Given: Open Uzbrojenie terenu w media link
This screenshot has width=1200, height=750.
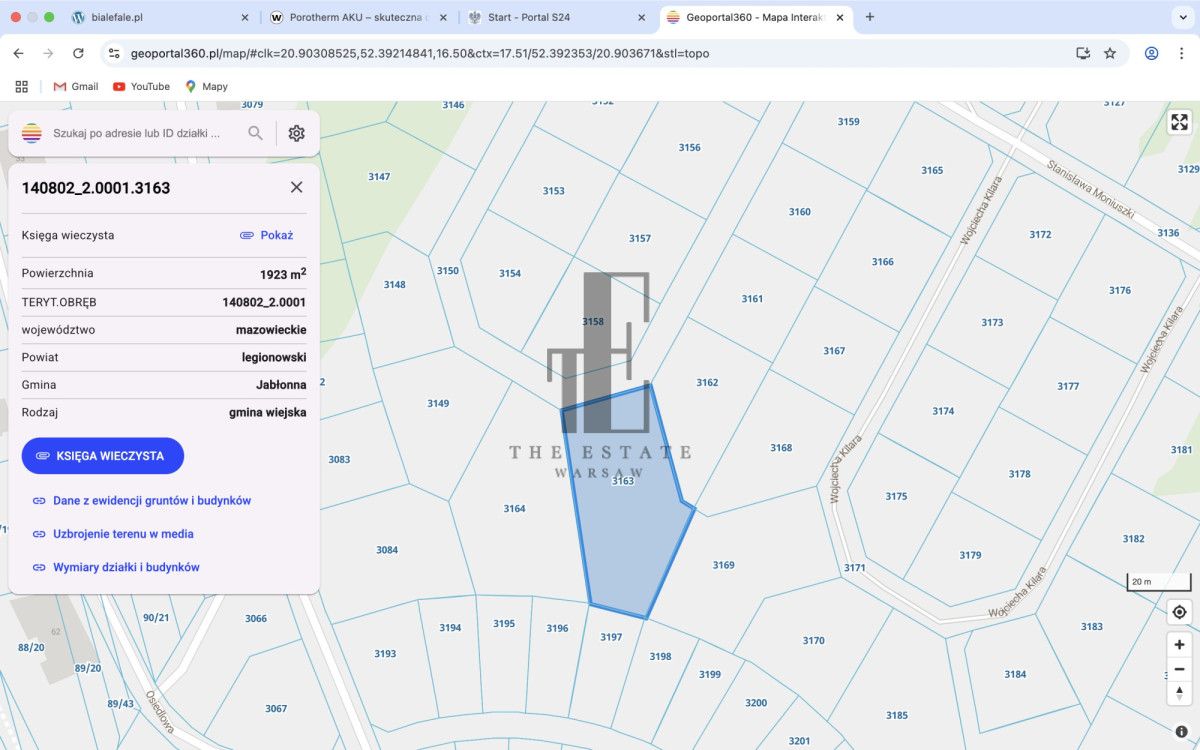Looking at the screenshot, I should coord(123,534).
